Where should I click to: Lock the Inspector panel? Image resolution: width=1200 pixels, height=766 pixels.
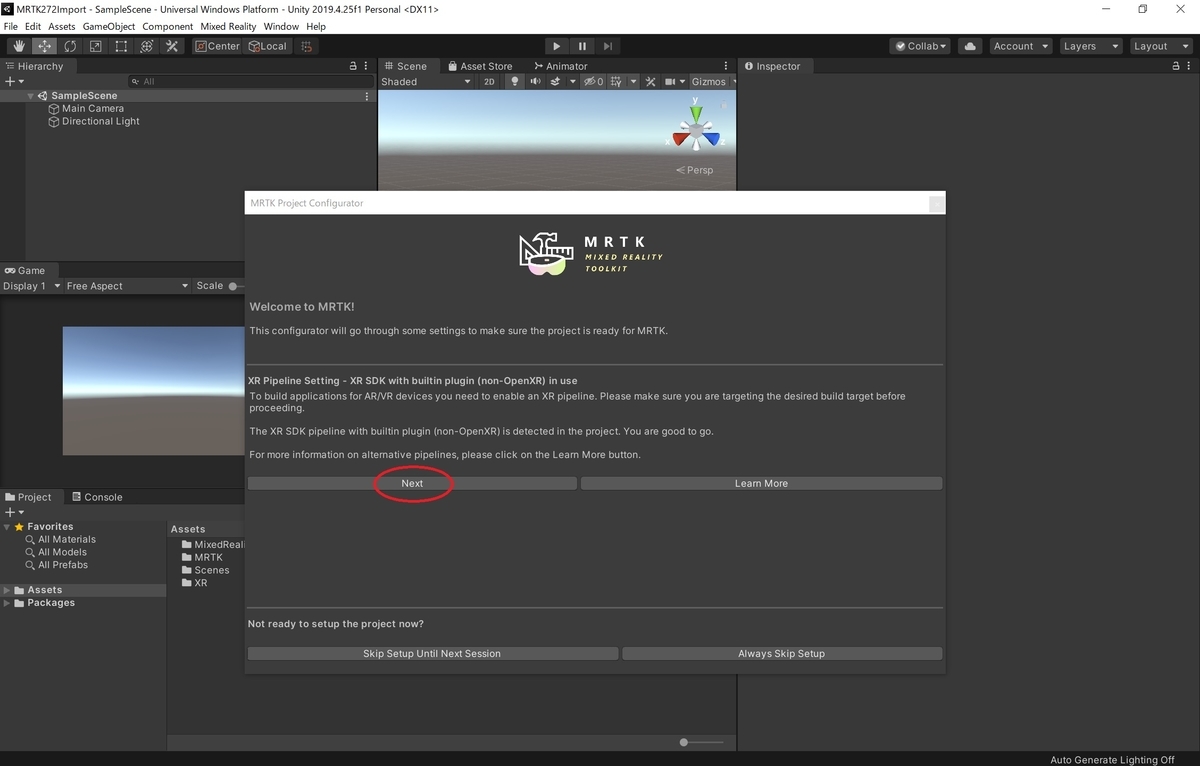pyautogui.click(x=1174, y=66)
